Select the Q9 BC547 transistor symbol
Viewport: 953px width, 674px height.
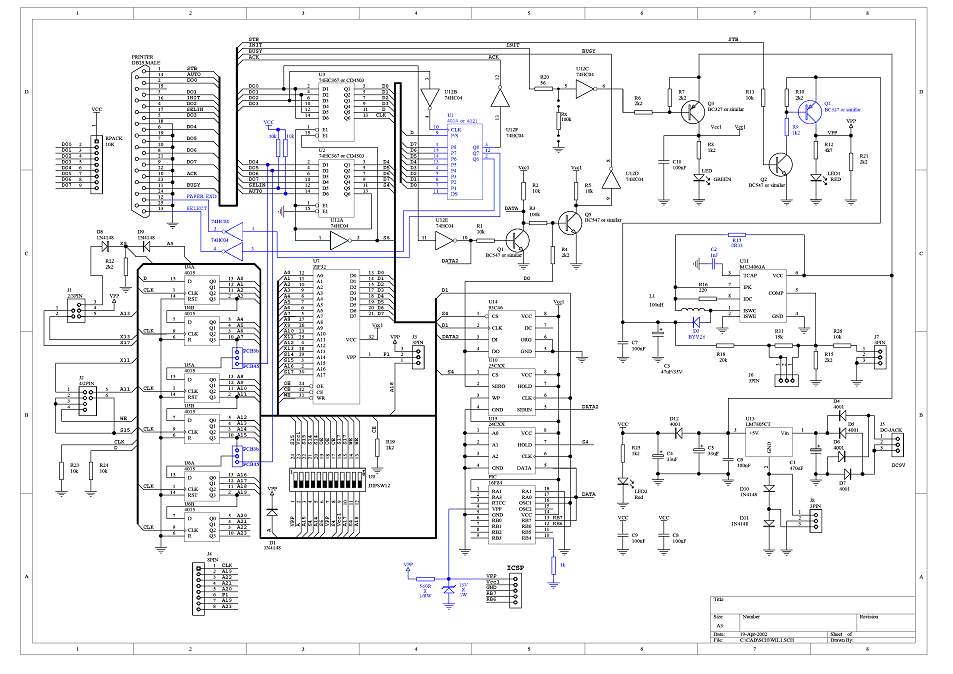click(x=570, y=222)
